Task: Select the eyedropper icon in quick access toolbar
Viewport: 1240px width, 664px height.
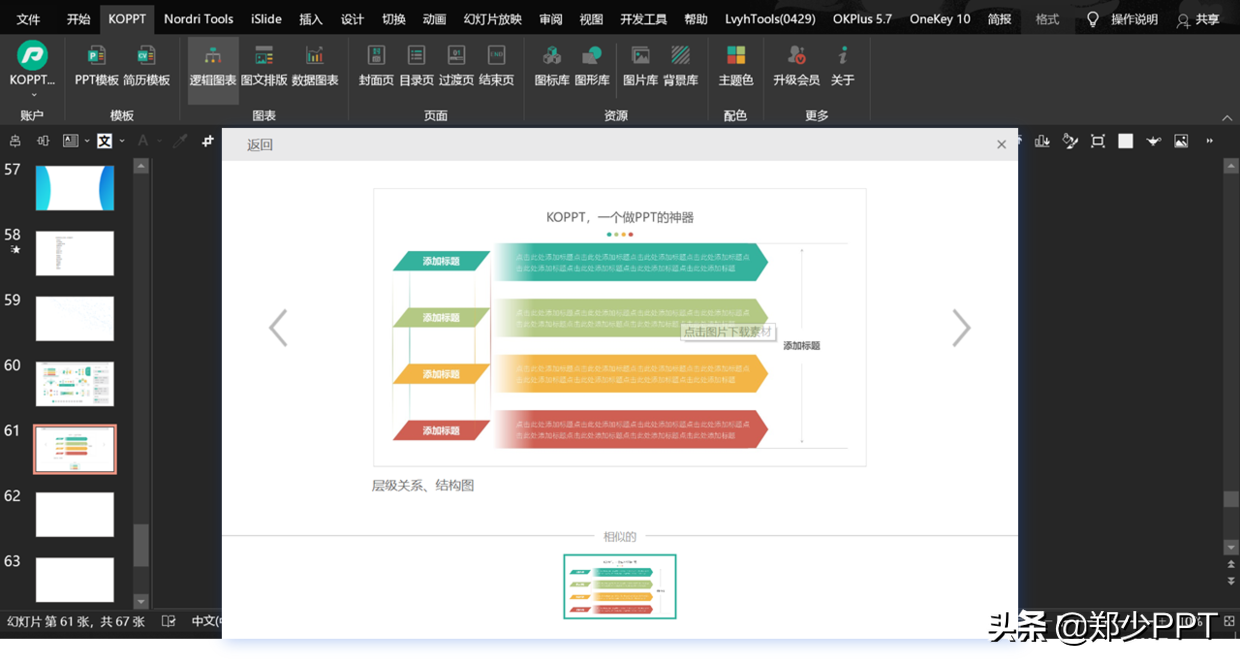Action: point(180,141)
